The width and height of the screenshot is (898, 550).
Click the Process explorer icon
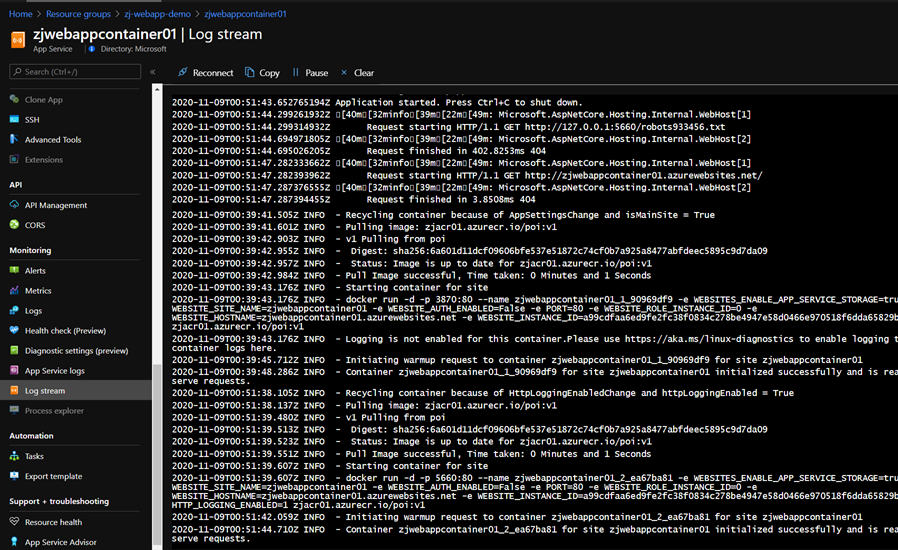coord(14,410)
